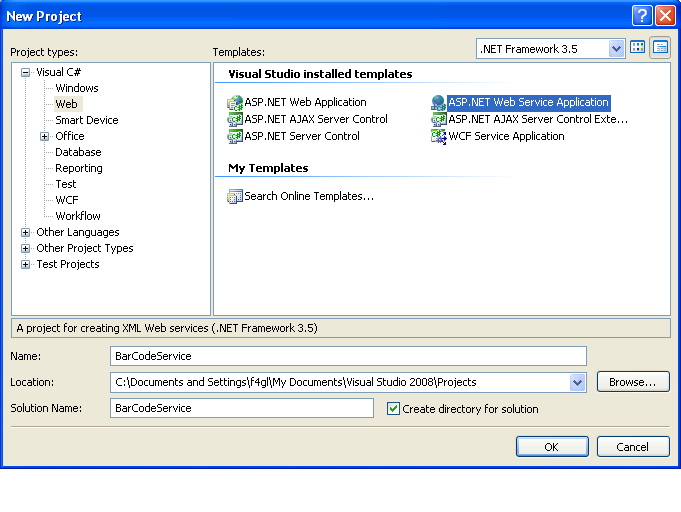
Task: Uncheck Create directory for solution
Action: (393, 409)
